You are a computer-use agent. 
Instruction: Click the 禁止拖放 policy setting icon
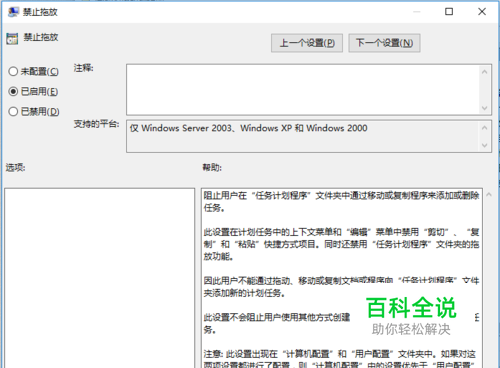(x=12, y=39)
